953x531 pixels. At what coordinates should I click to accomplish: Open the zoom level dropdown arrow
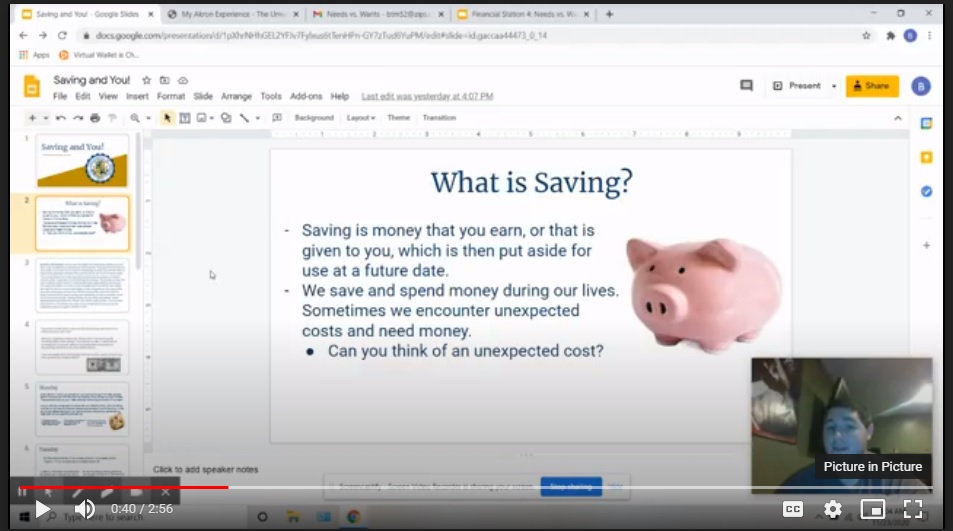148,118
